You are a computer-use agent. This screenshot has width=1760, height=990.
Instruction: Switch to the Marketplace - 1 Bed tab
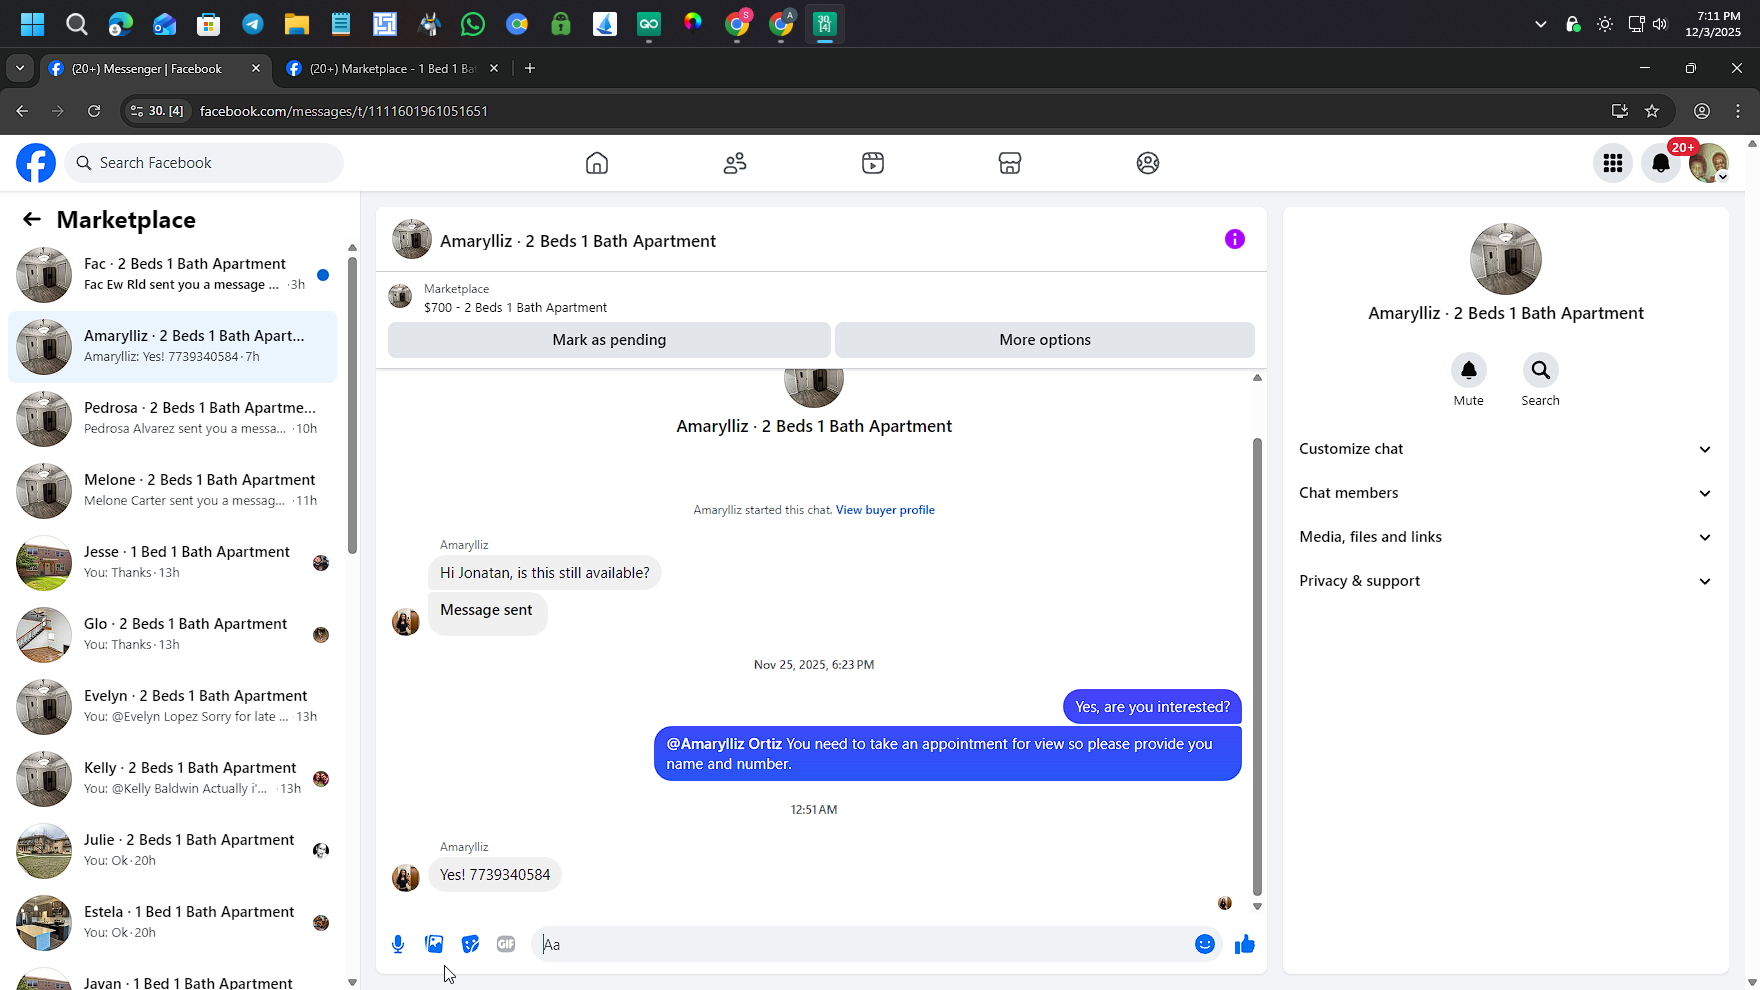[x=394, y=68]
